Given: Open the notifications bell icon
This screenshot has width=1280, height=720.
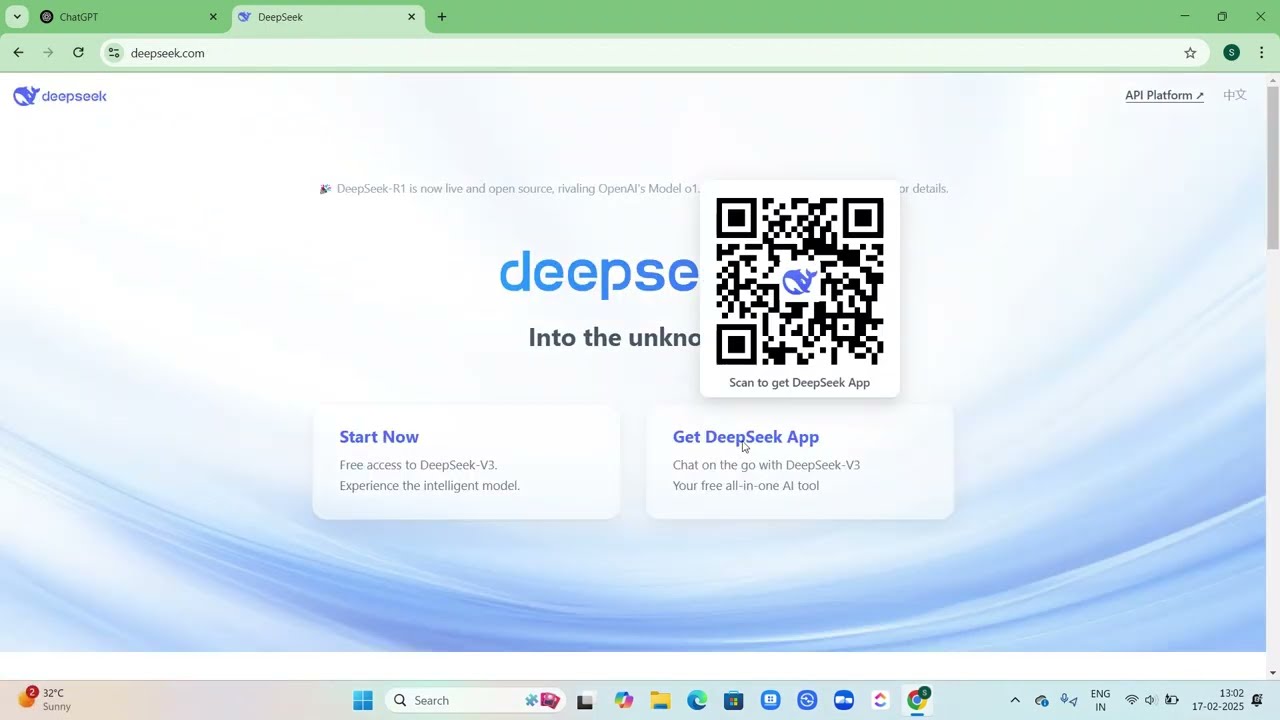Looking at the screenshot, I should tap(1257, 700).
